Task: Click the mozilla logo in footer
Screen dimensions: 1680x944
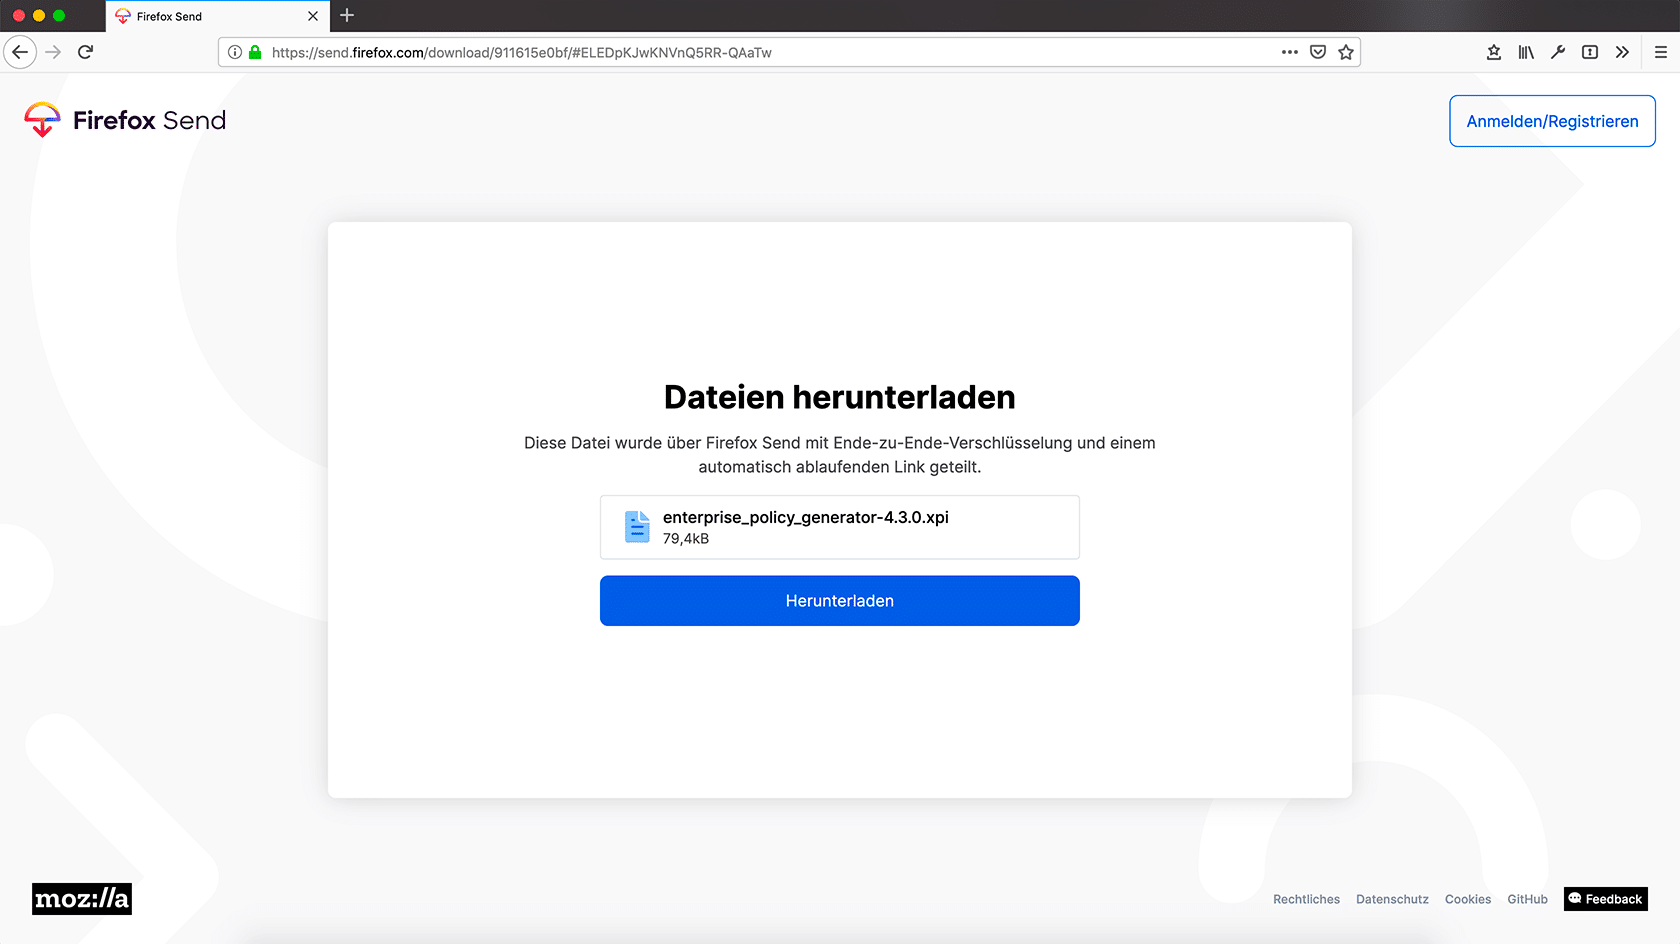Action: 82,899
